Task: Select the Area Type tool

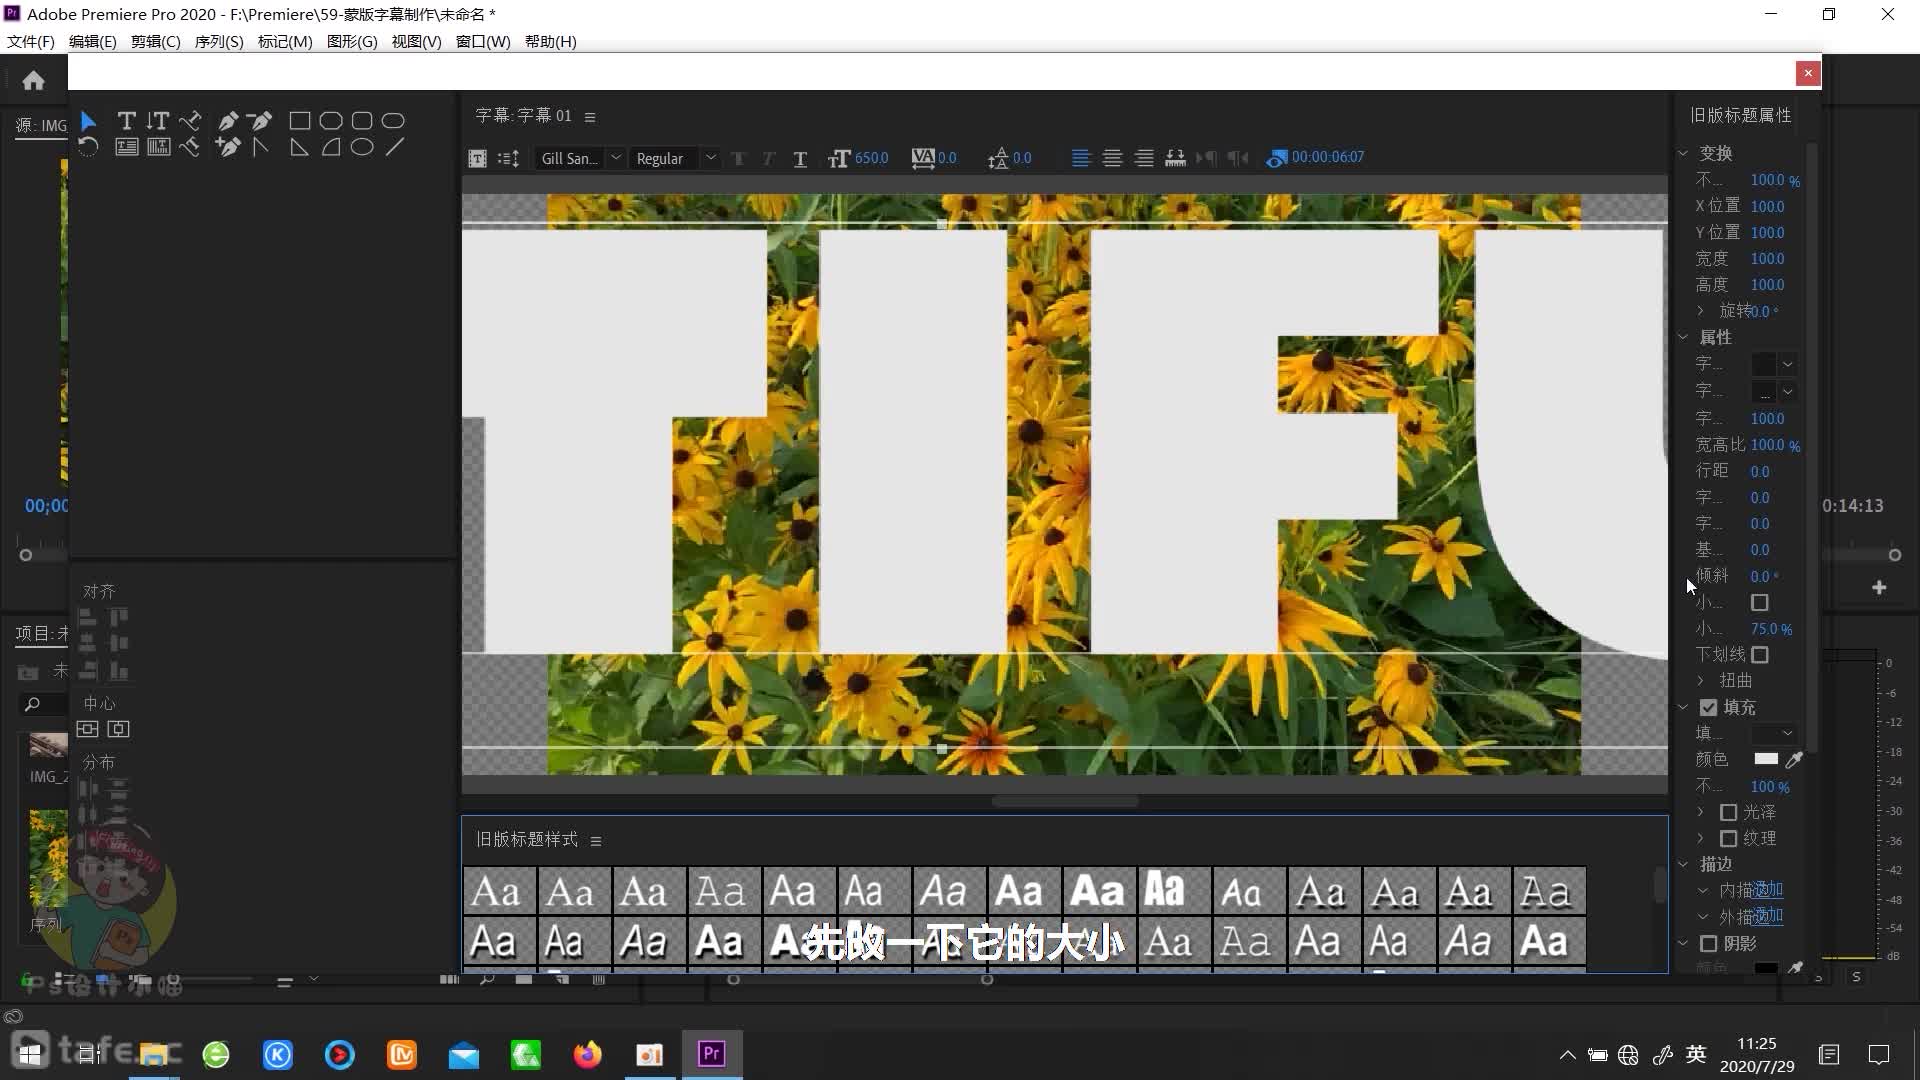Action: (x=126, y=147)
